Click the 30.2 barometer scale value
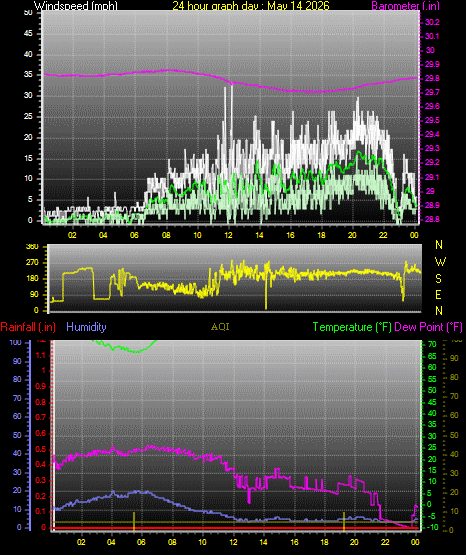This screenshot has width=466, height=555. pos(432,22)
